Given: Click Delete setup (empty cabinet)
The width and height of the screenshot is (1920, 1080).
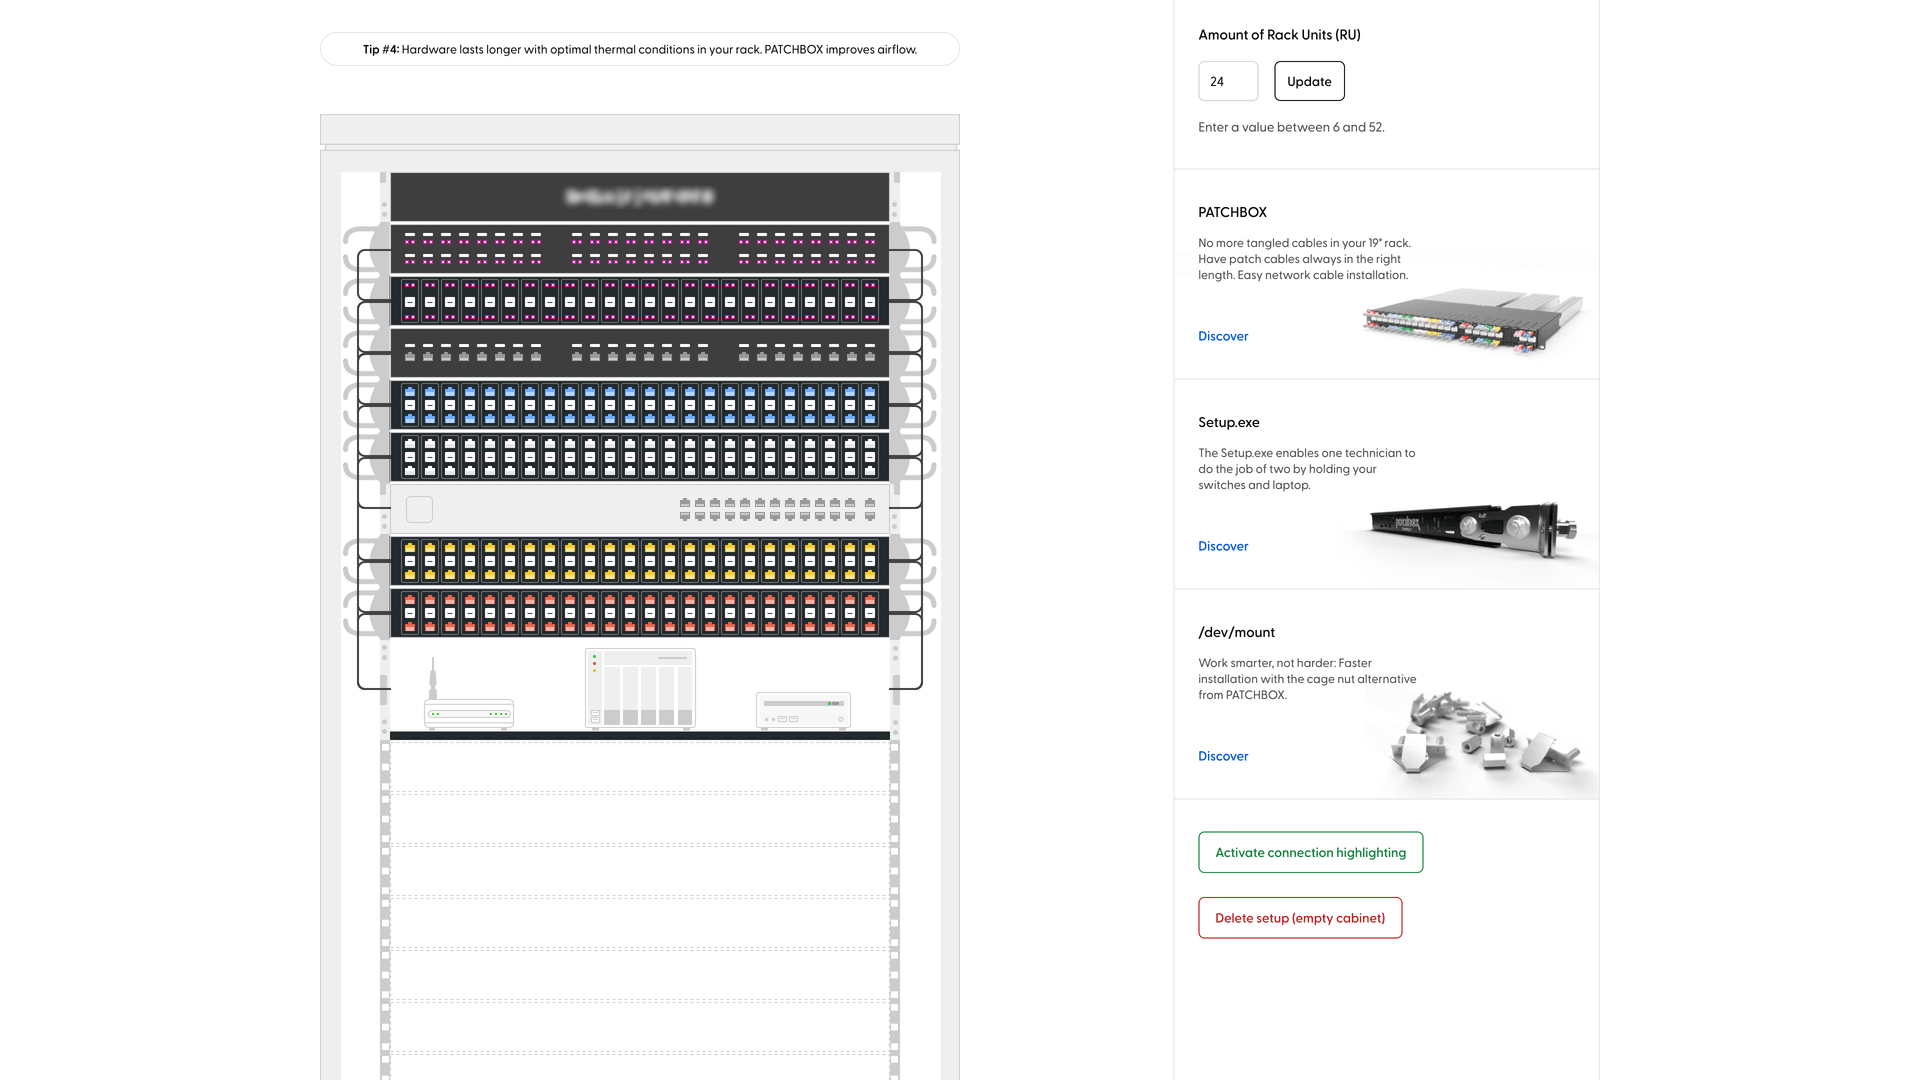Looking at the screenshot, I should pyautogui.click(x=1300, y=917).
